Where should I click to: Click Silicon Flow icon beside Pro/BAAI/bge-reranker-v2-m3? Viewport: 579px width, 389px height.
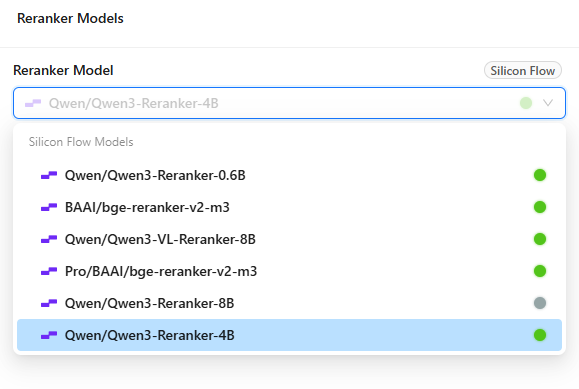pyautogui.click(x=49, y=271)
